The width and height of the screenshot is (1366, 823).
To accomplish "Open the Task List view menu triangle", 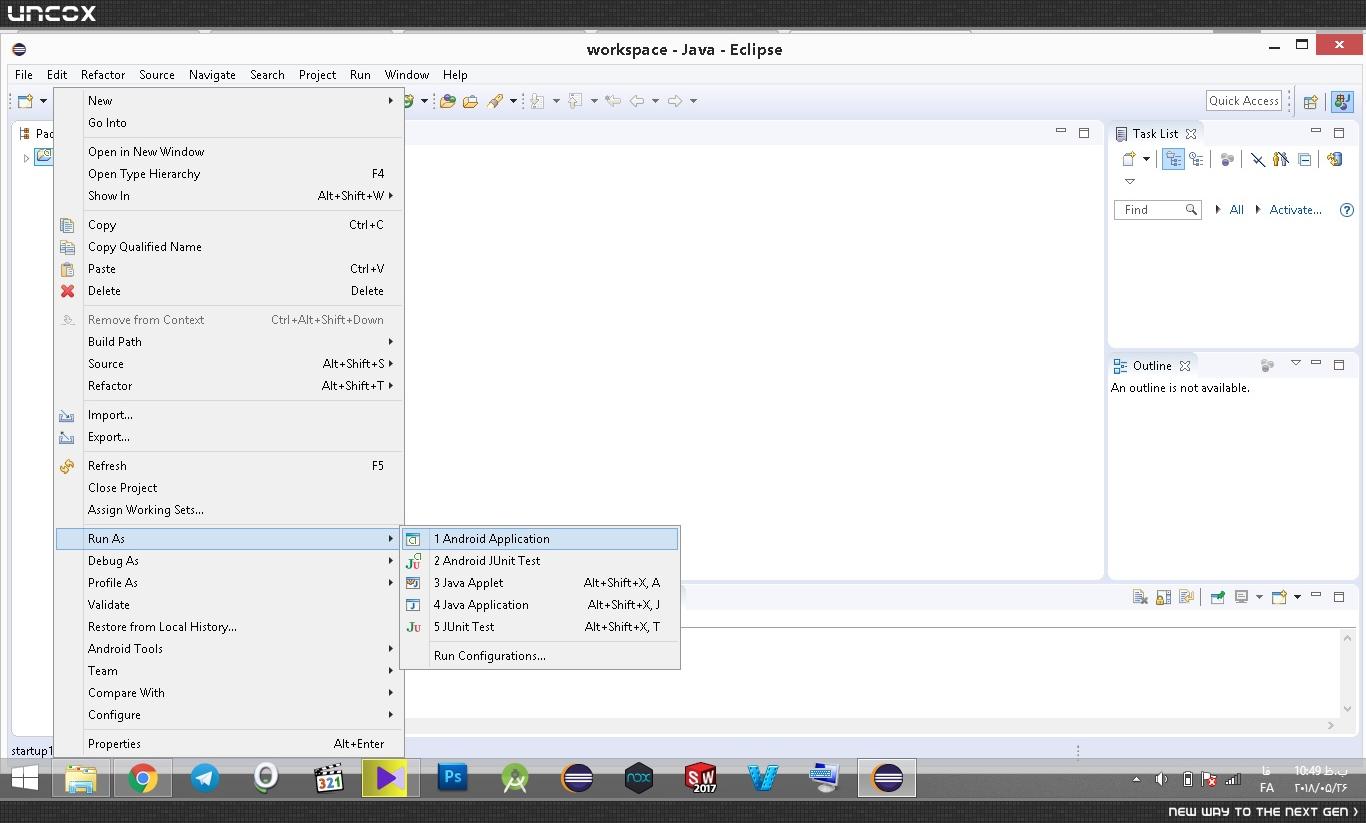I will tap(1130, 182).
